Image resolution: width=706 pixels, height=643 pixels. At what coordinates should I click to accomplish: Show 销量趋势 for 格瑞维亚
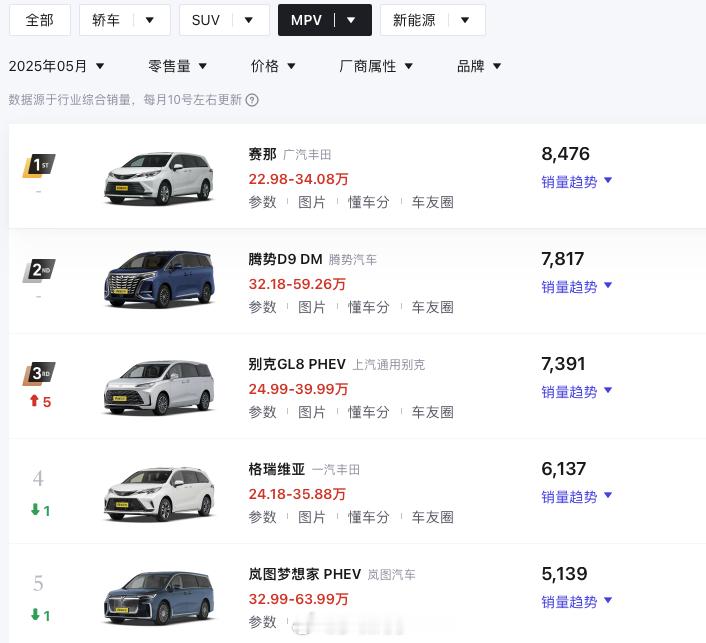577,497
